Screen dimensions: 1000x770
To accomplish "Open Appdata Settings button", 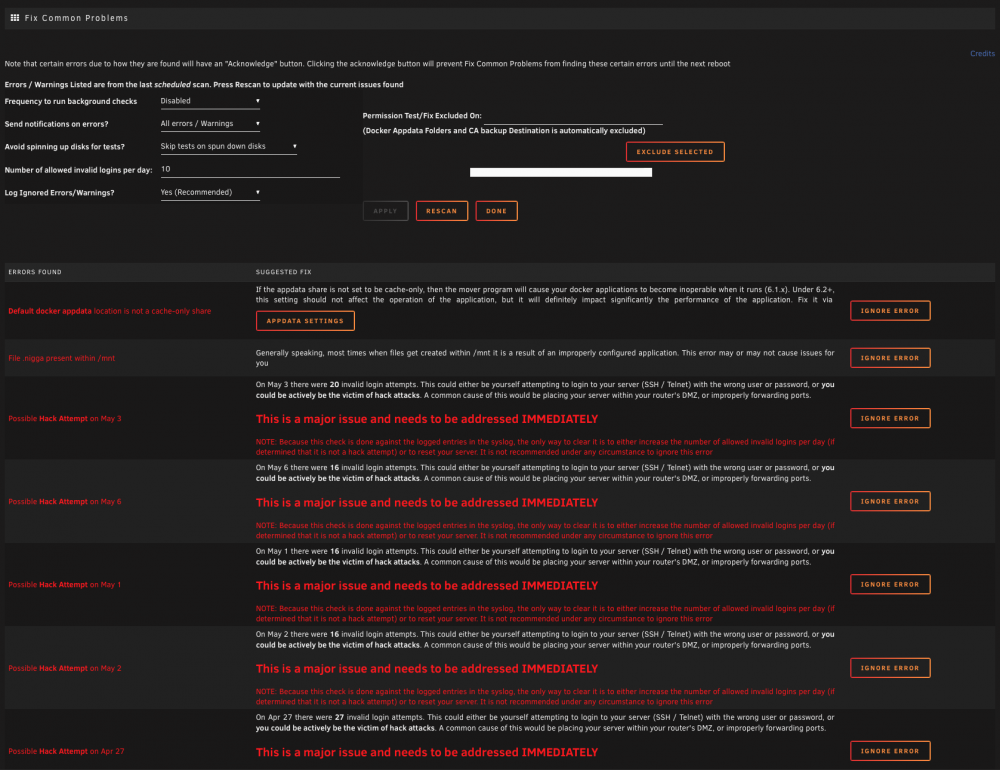I will (305, 321).
